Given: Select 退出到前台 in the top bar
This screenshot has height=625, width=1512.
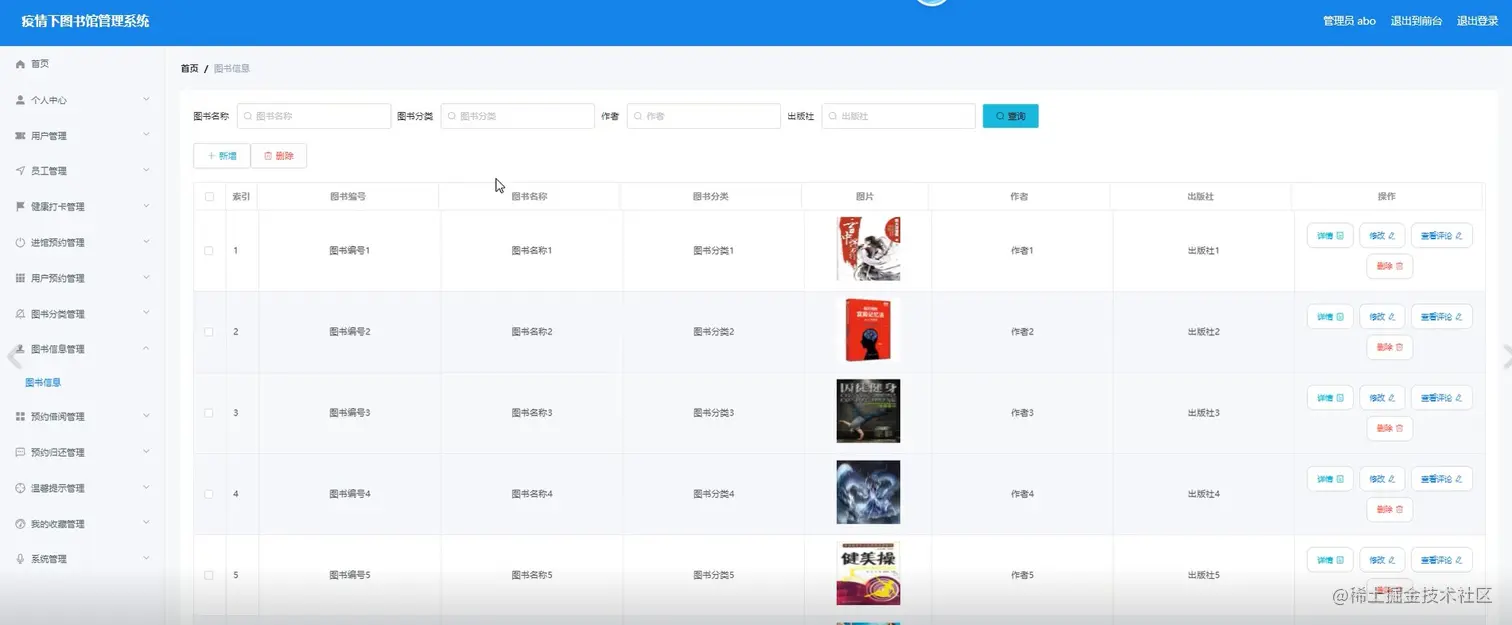Looking at the screenshot, I should click(x=1416, y=20).
